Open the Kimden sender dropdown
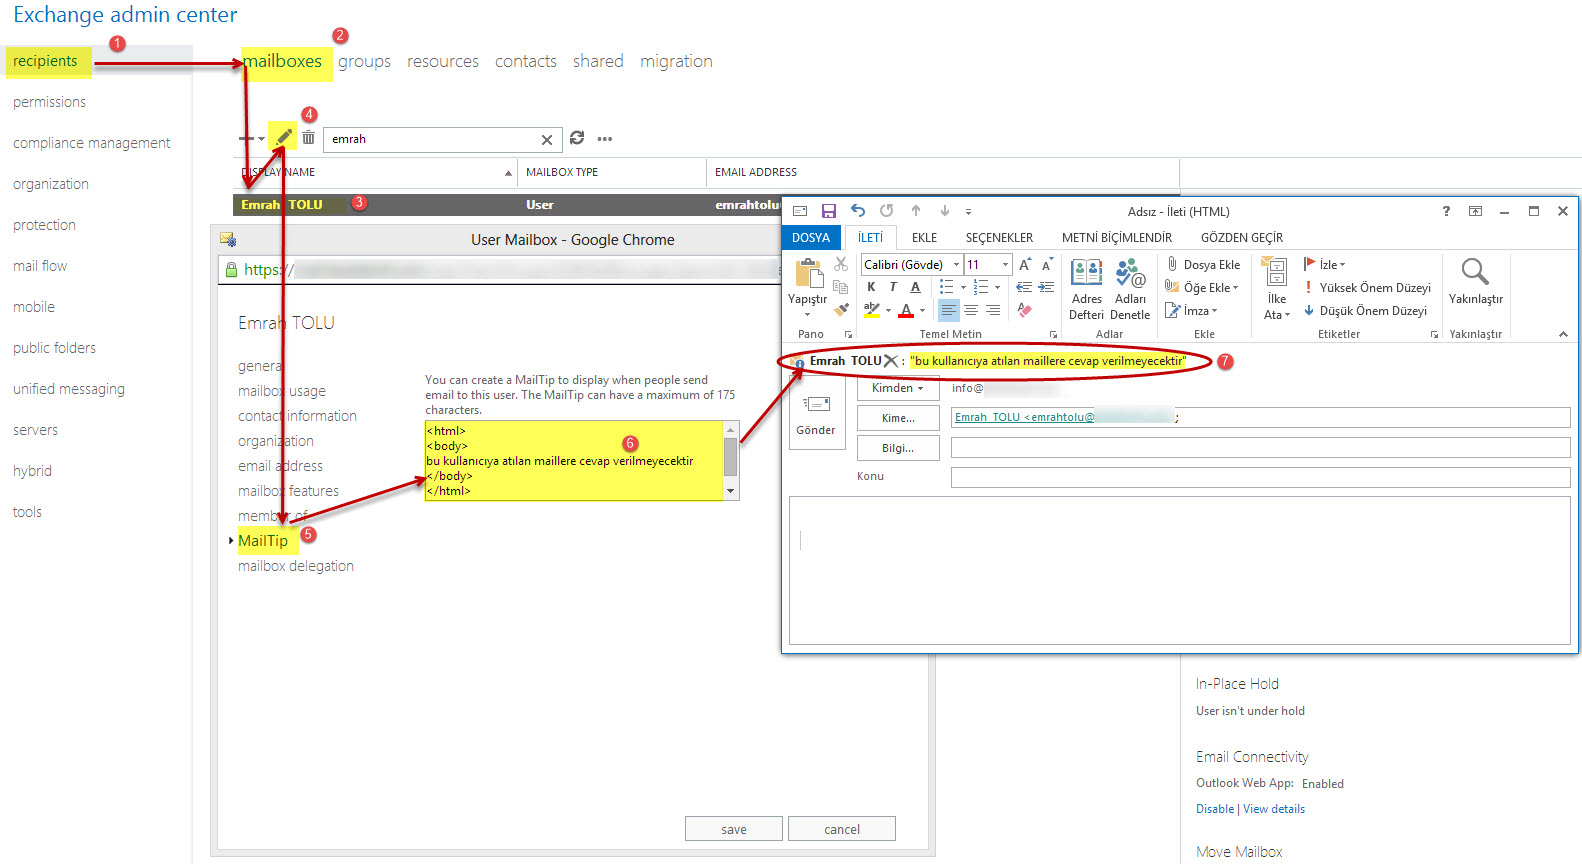1582x864 pixels. 898,388
